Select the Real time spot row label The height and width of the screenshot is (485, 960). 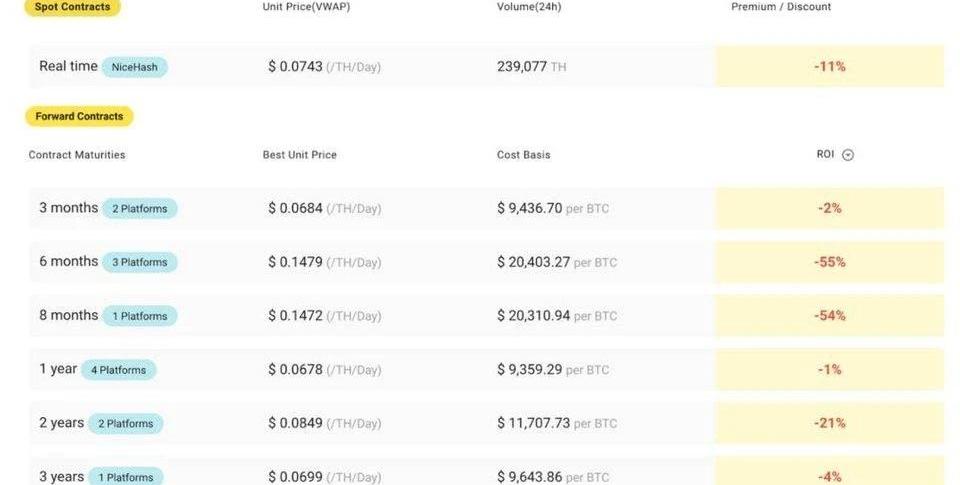[68, 66]
